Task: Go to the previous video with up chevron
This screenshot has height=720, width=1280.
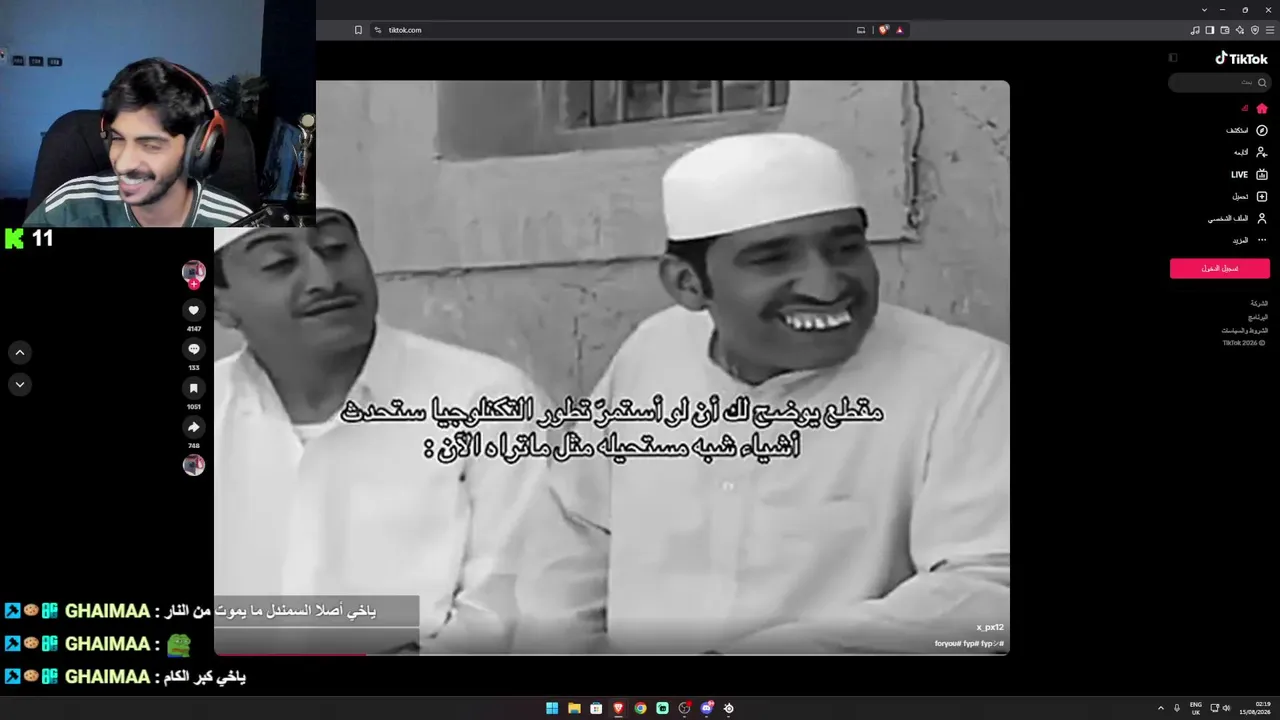Action: 19,352
